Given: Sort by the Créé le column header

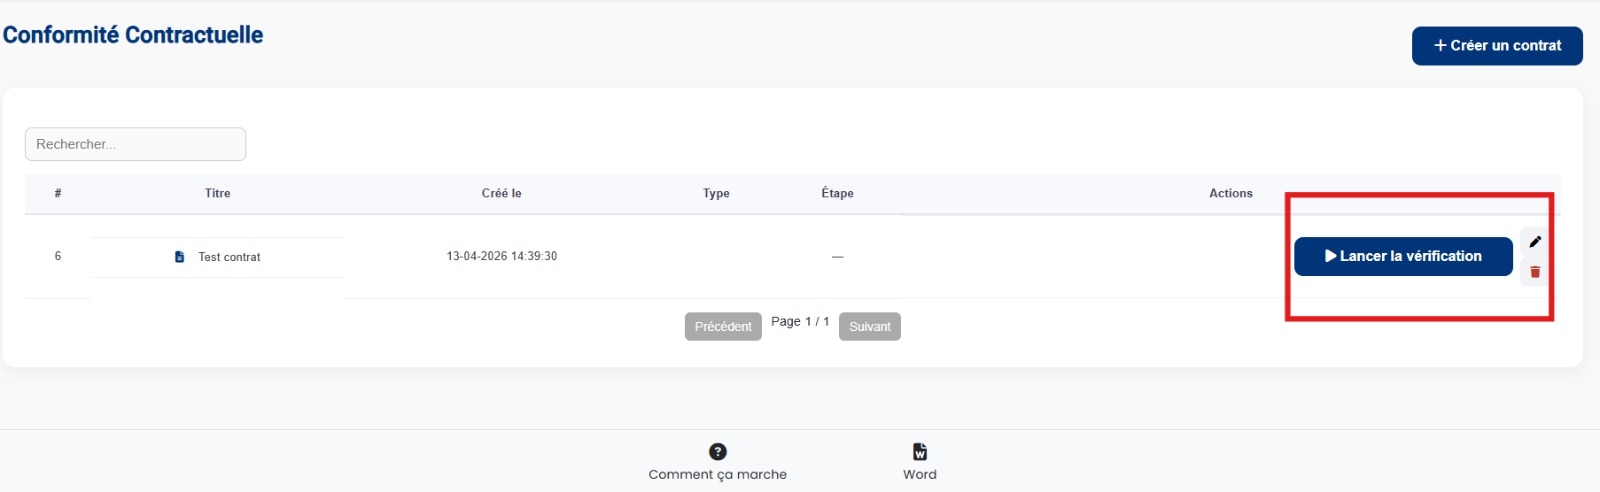Looking at the screenshot, I should 502,194.
